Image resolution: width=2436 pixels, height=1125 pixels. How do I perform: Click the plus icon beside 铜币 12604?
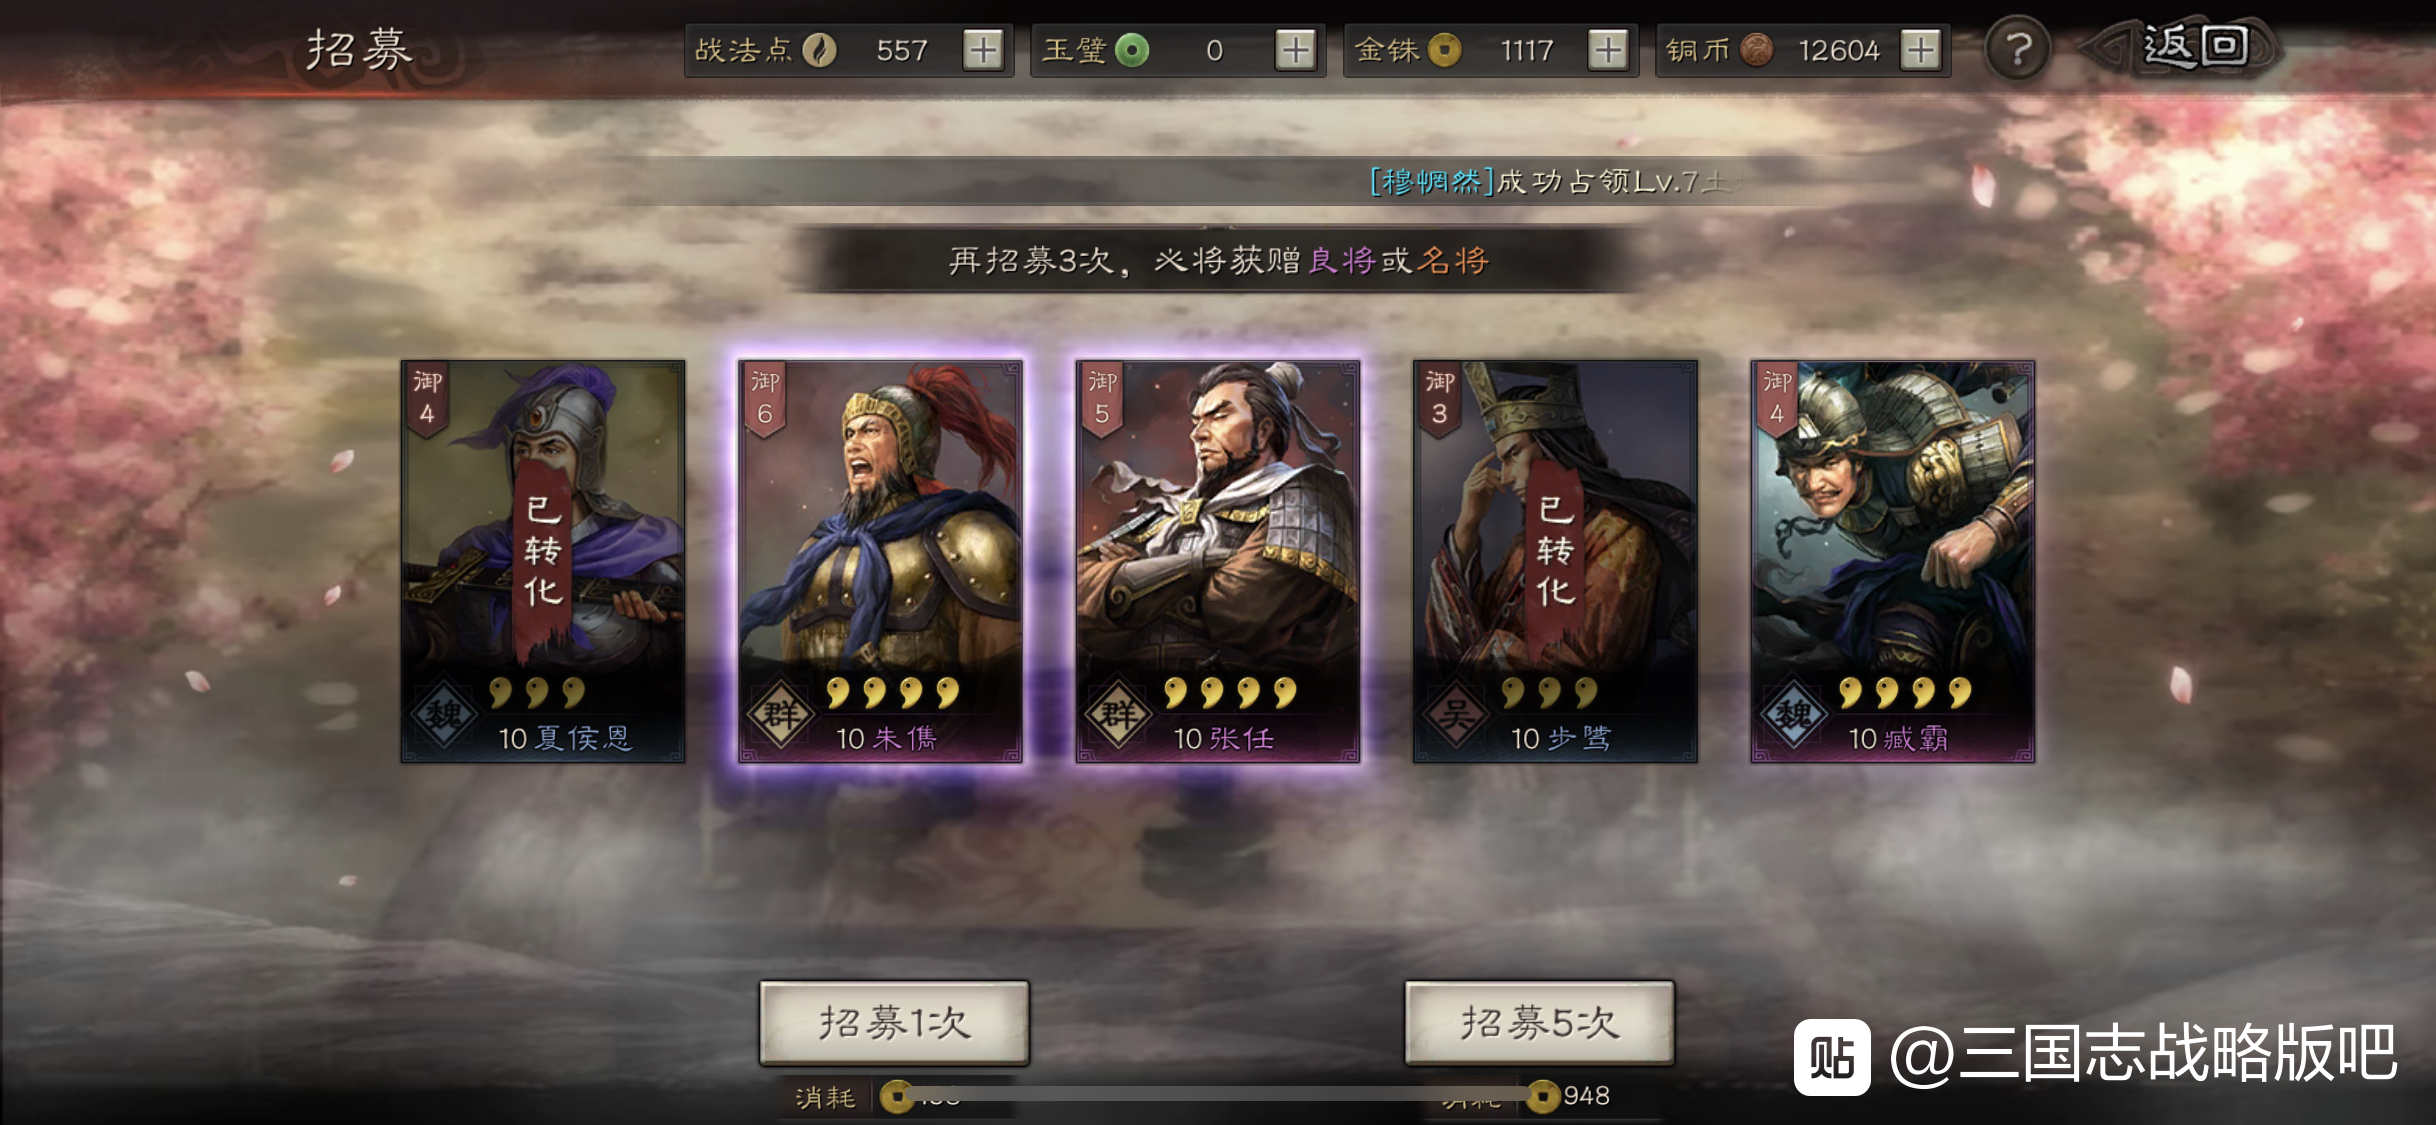1920,50
